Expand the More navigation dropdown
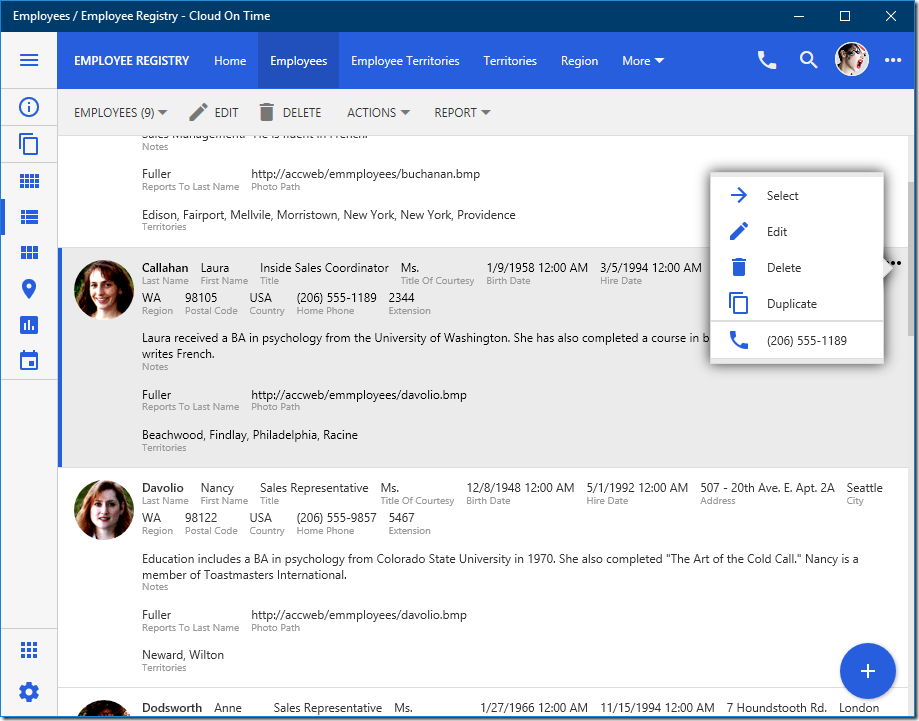 tap(643, 60)
